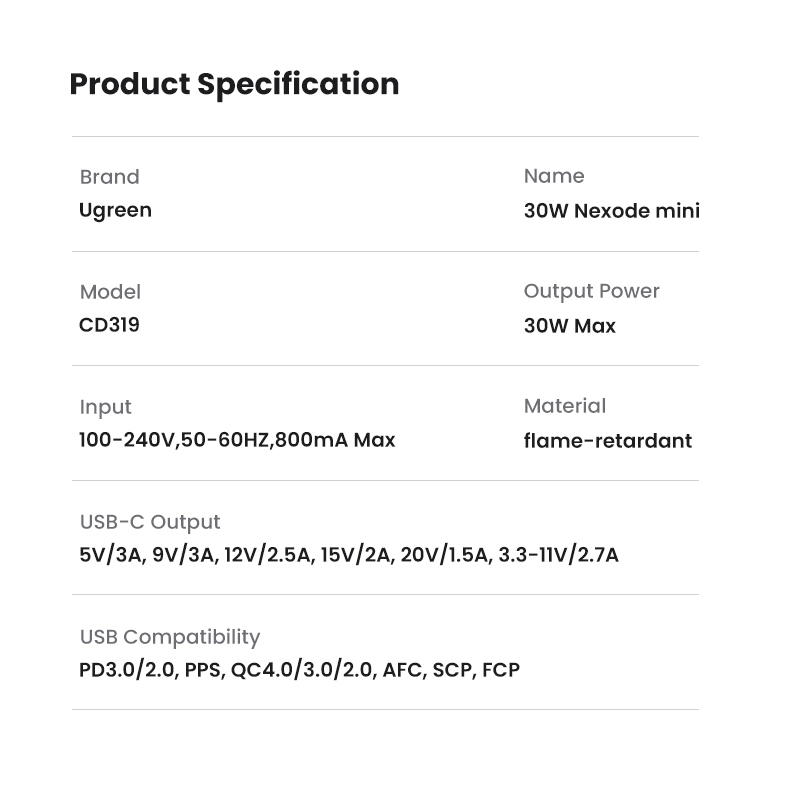Click the 30W Nexode mini text
The height and width of the screenshot is (800, 800).
pyautogui.click(x=611, y=211)
